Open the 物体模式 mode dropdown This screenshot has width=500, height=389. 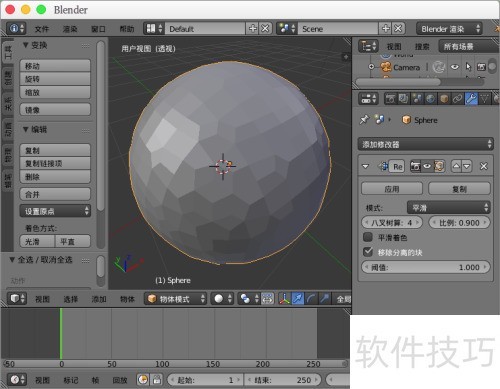[175, 299]
